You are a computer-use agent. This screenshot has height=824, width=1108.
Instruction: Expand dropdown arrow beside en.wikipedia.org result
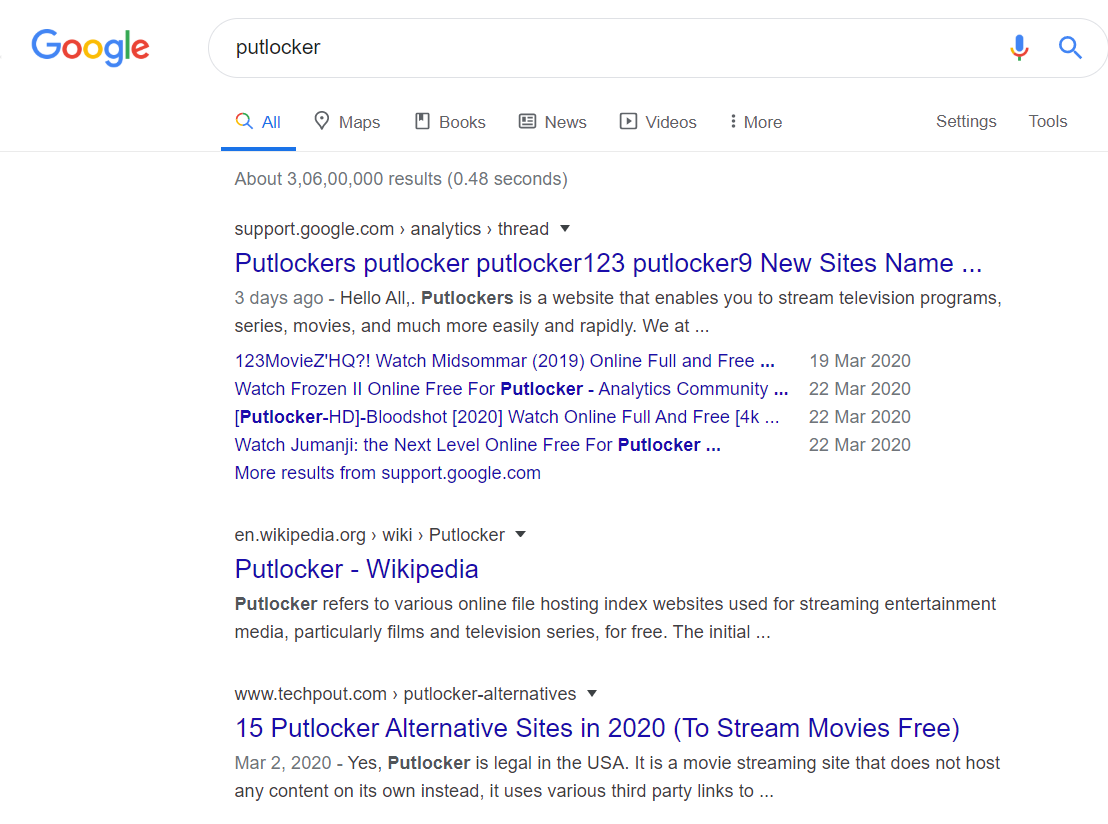point(521,534)
